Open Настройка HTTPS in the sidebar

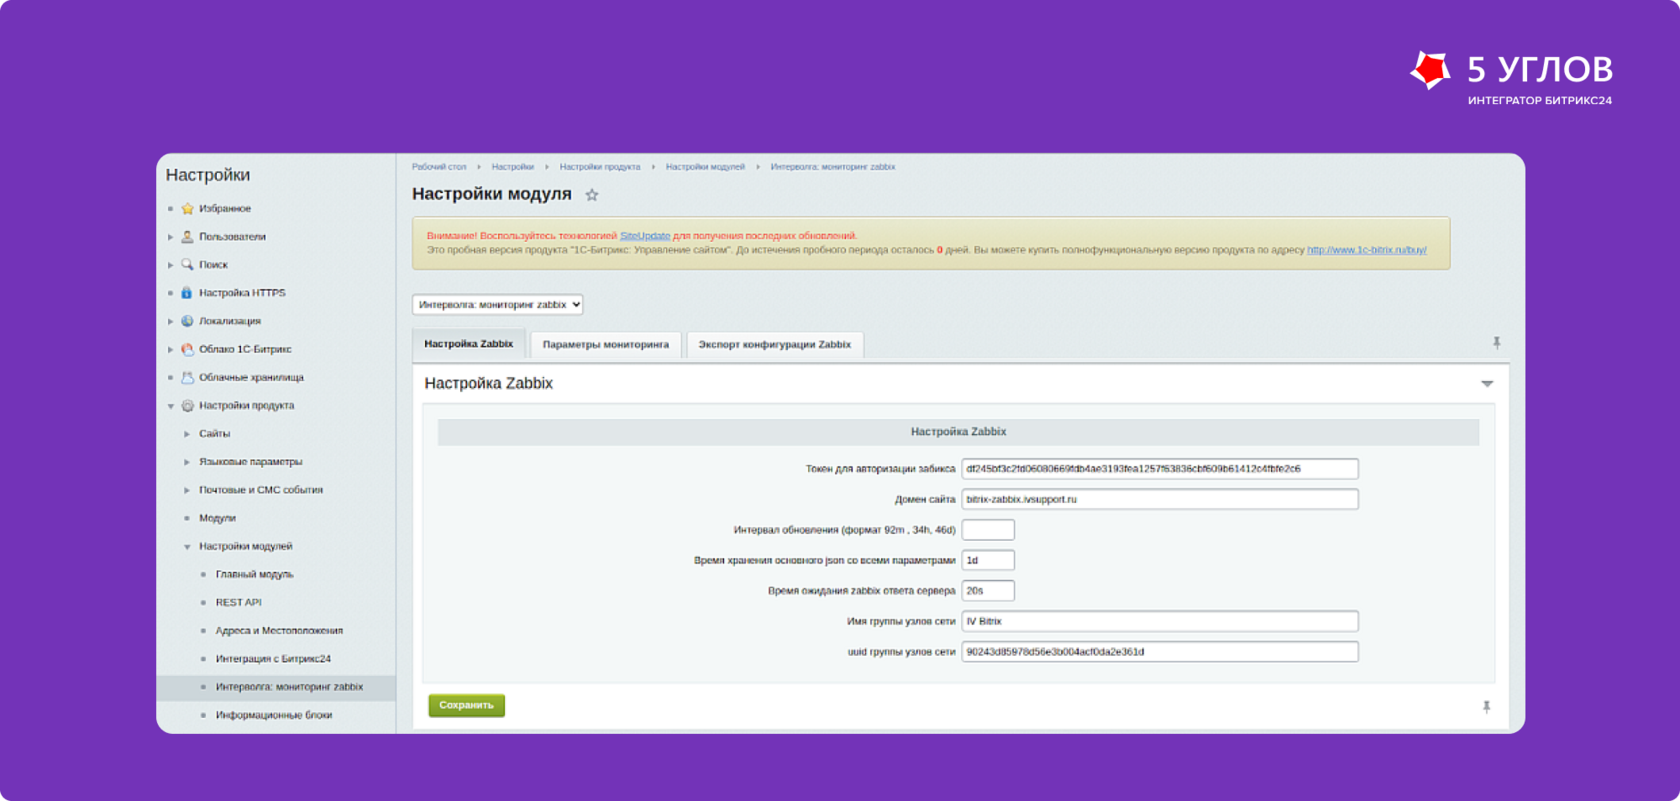242,293
